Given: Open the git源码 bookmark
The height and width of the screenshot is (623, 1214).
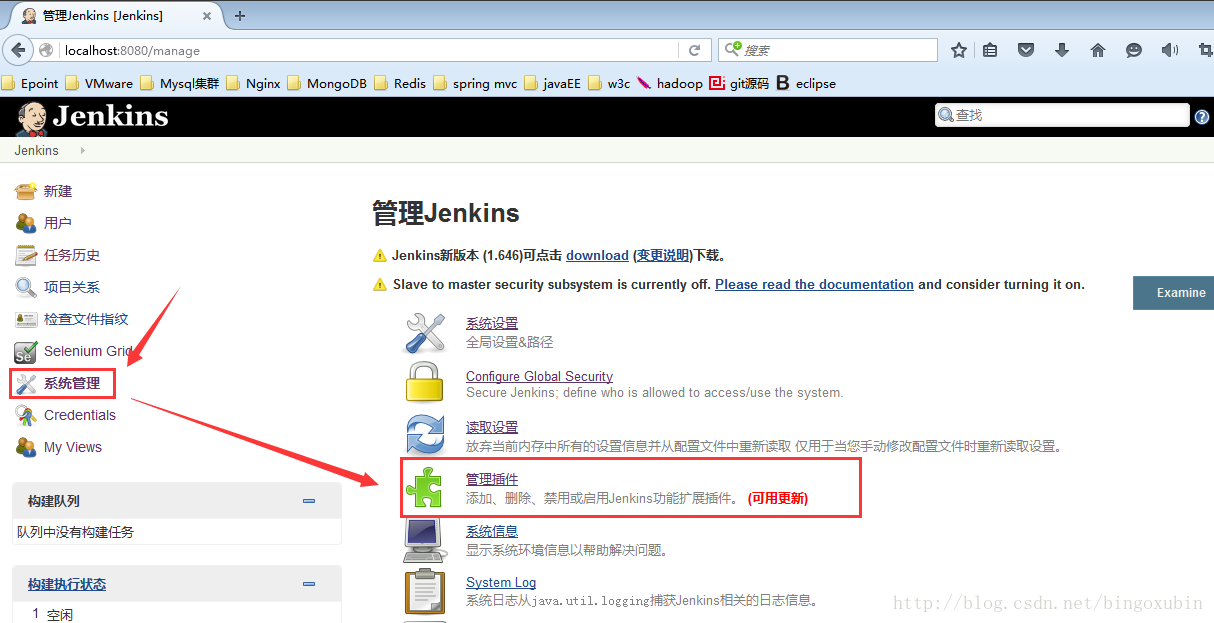Looking at the screenshot, I should pyautogui.click(x=740, y=83).
